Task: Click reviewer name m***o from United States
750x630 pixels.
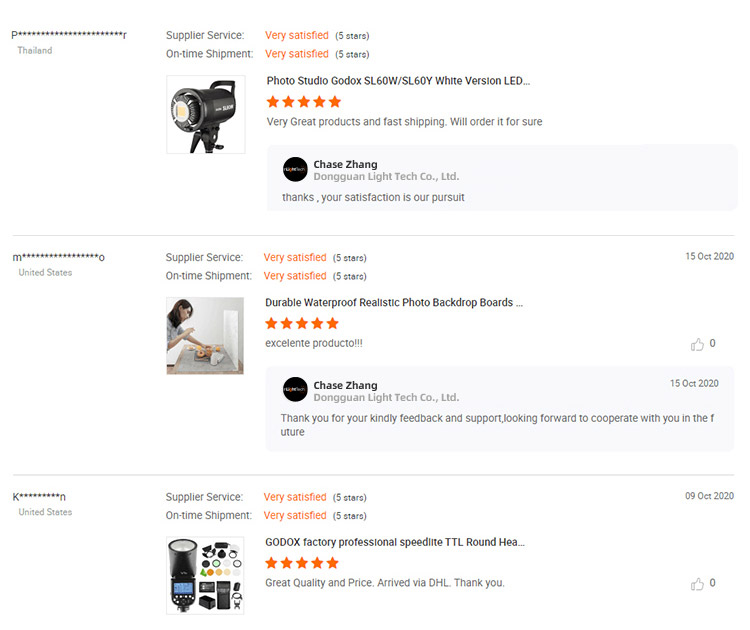Action: point(59,257)
